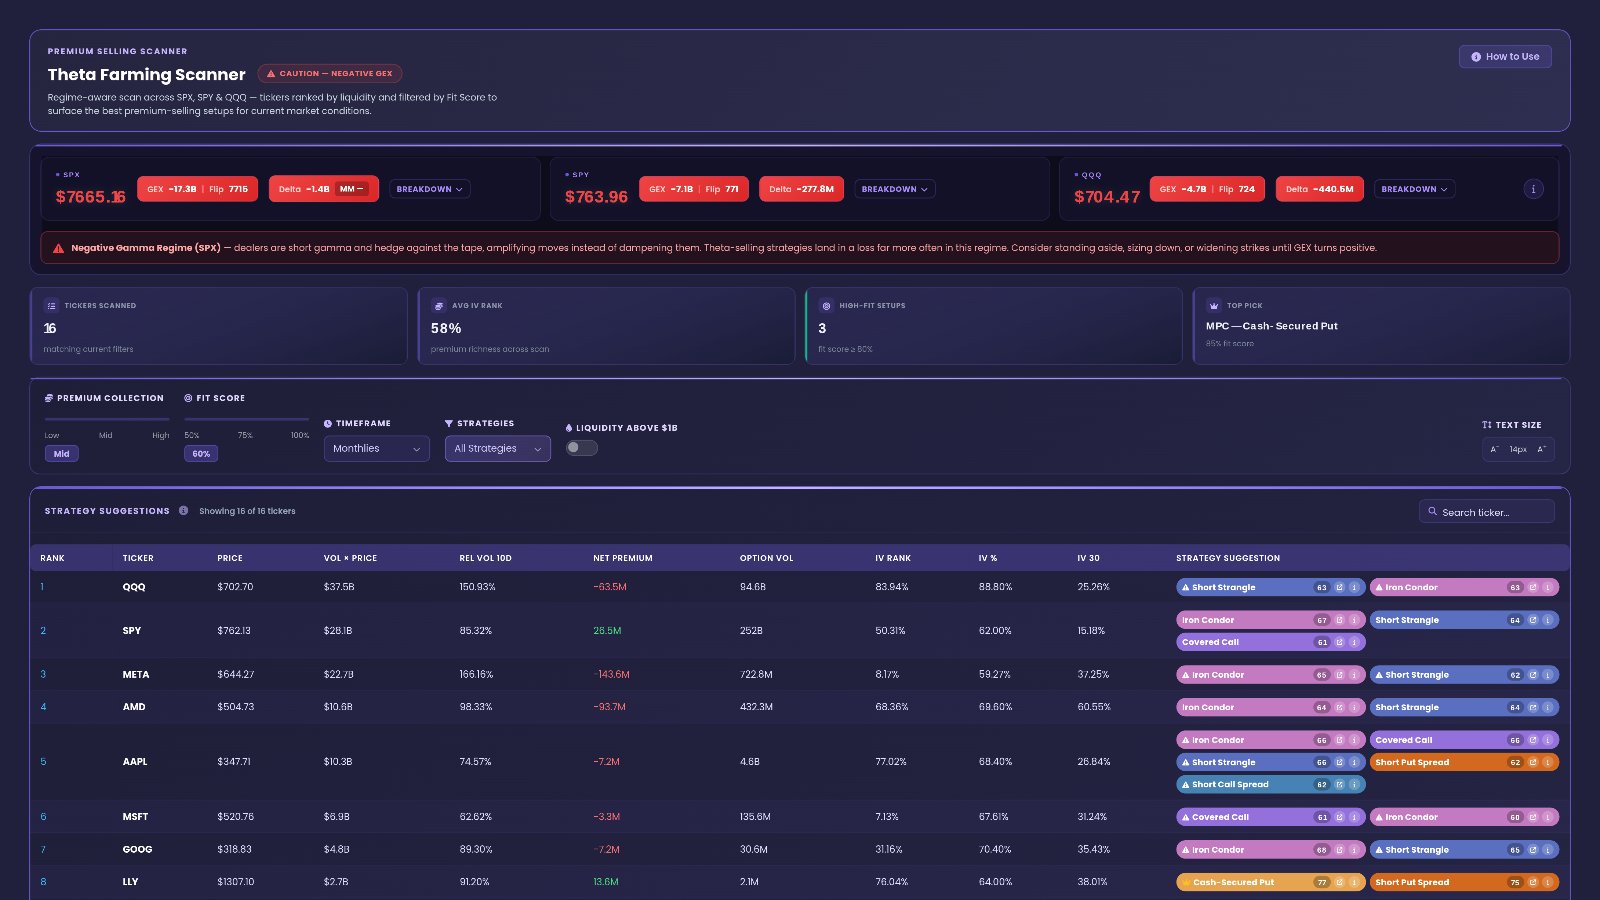1600x900 pixels.
Task: Click info icon on AAPL Short Call Spread chip
Action: [x=1354, y=785]
